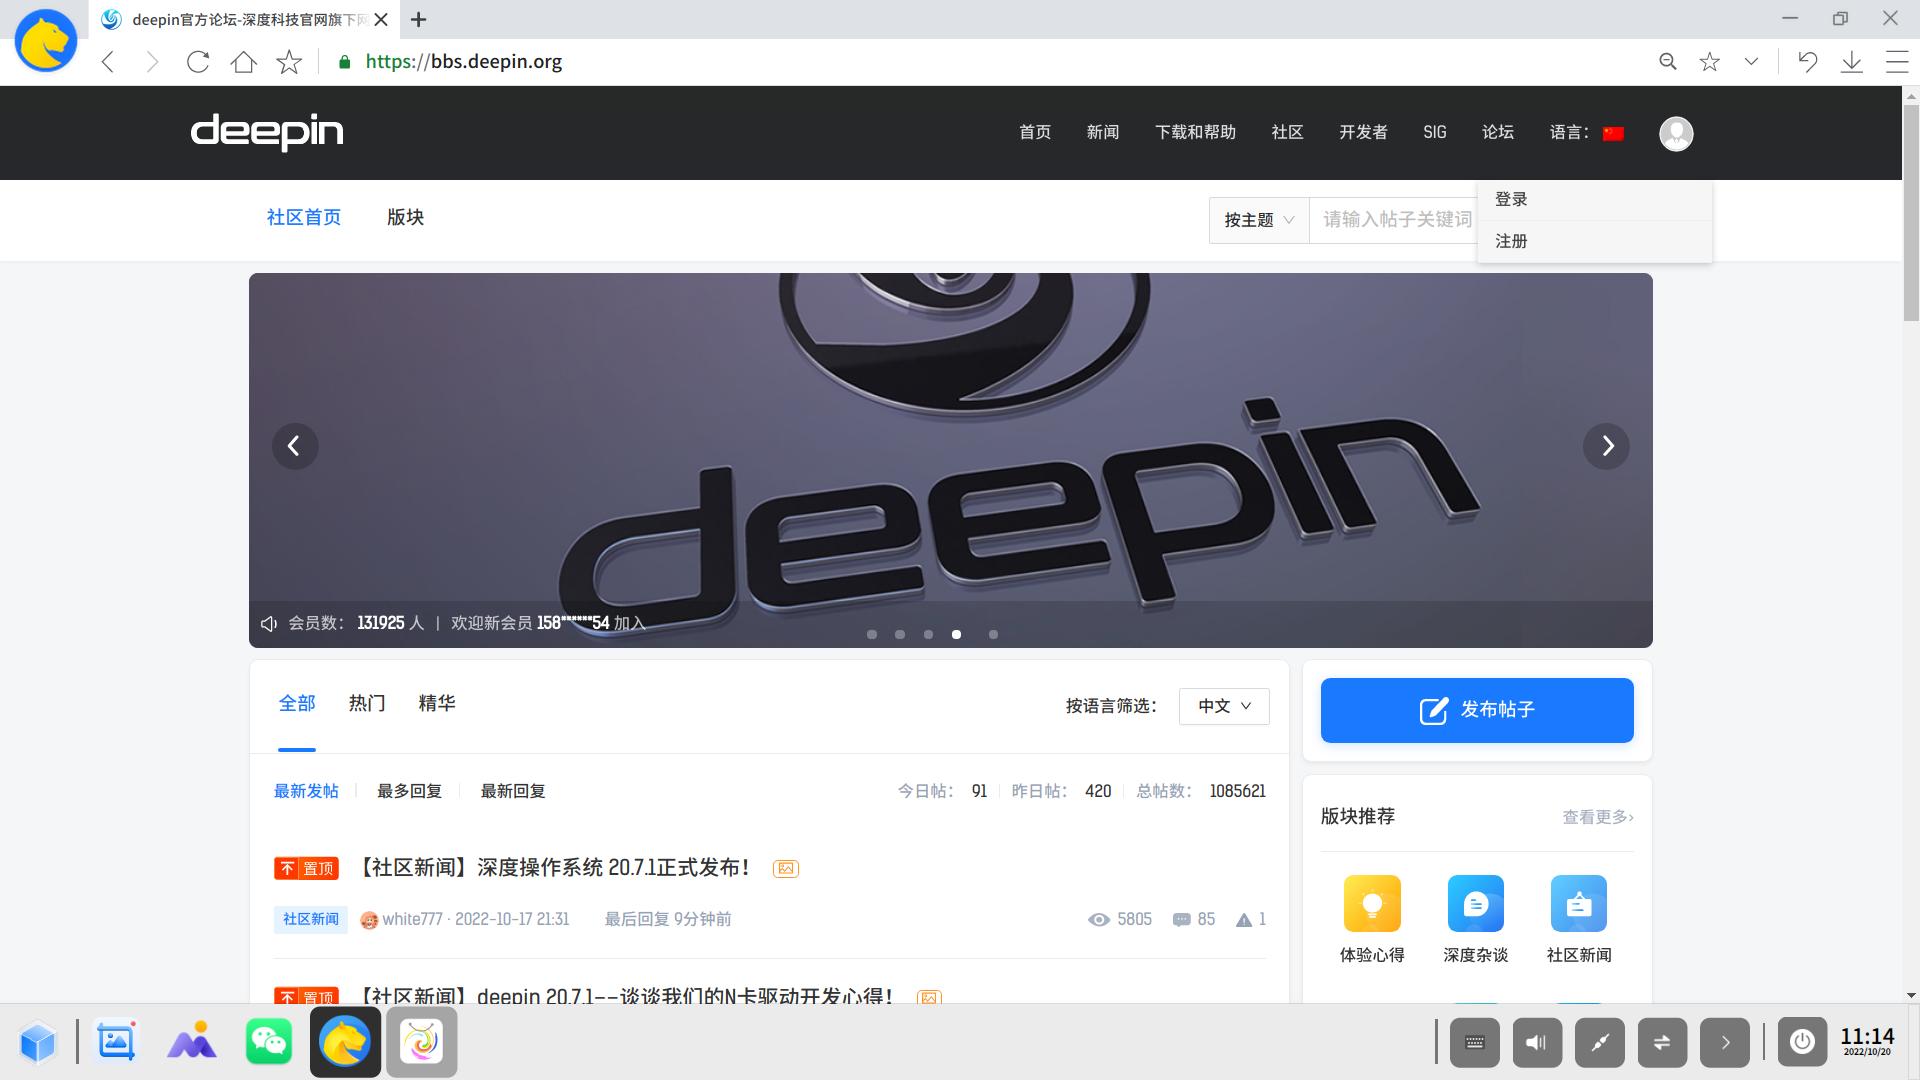
Task: Open the browser hamburger menu
Action: click(x=1896, y=61)
